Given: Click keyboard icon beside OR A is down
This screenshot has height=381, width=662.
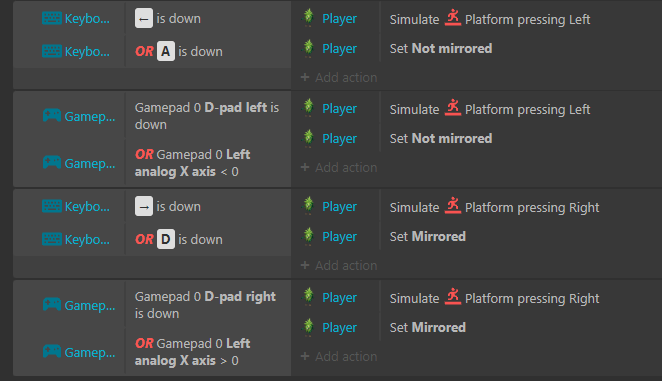Looking at the screenshot, I should 52,52.
